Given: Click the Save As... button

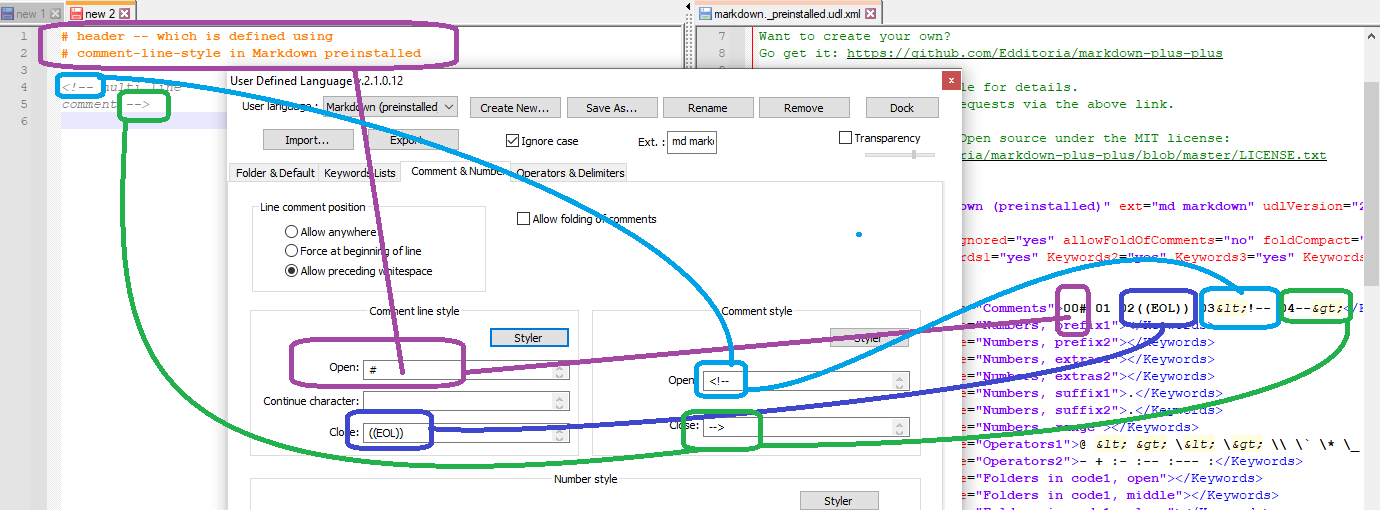Looking at the screenshot, I should [611, 108].
